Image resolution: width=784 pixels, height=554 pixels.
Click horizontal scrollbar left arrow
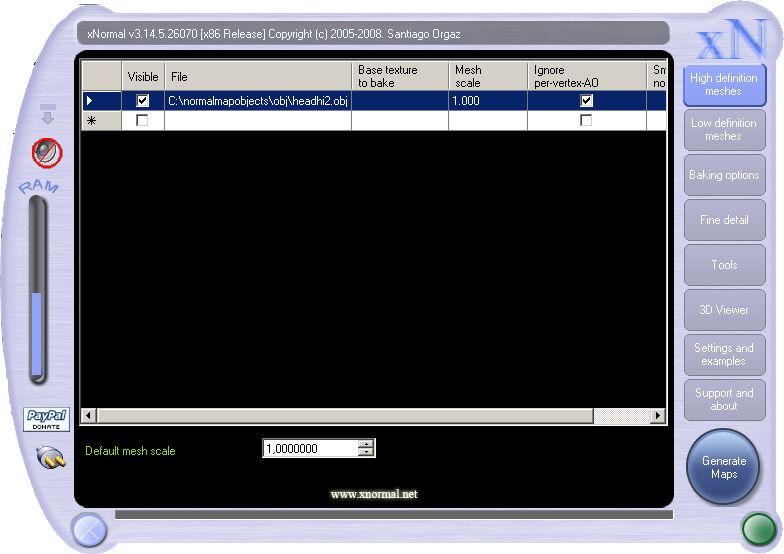click(88, 416)
